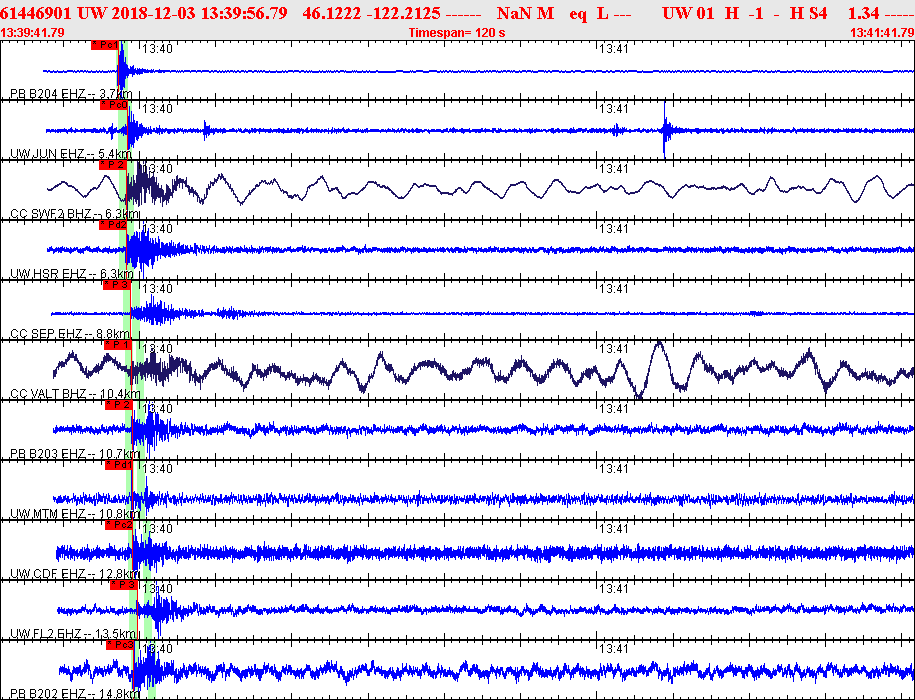
Task: Click the 13:41 time tick on VALT trace
Action: click(x=614, y=349)
